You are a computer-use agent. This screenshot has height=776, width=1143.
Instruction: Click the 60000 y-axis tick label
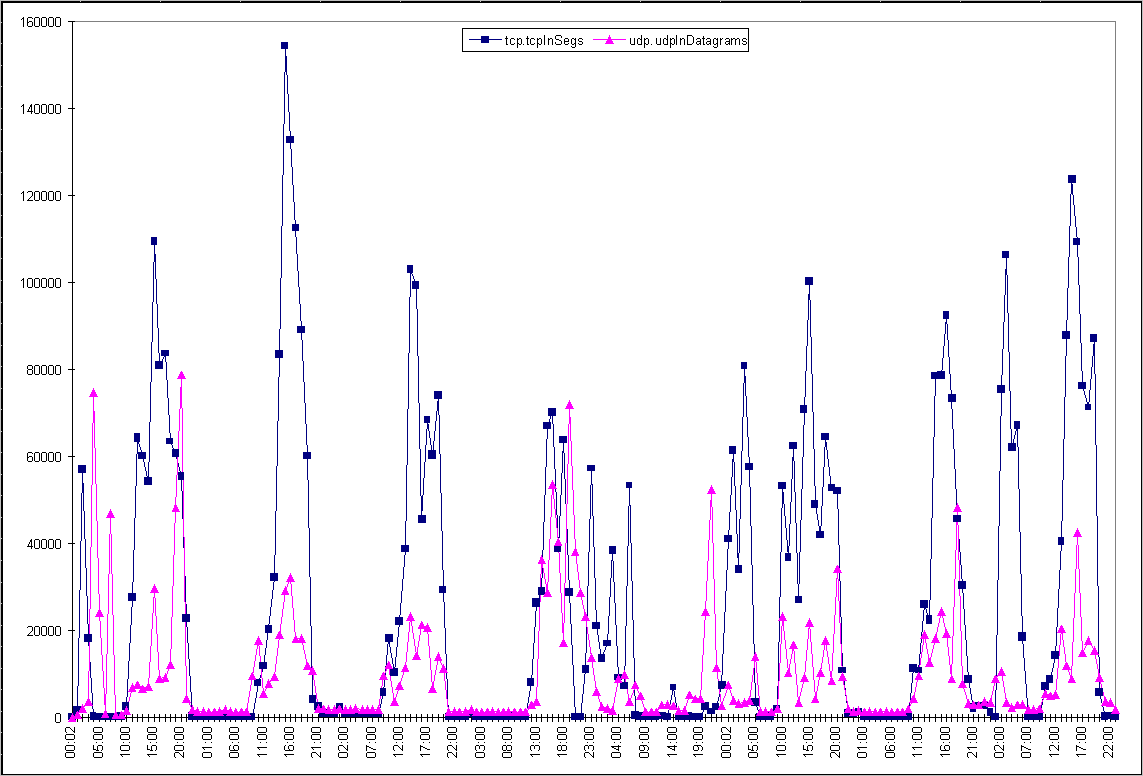pos(43,456)
